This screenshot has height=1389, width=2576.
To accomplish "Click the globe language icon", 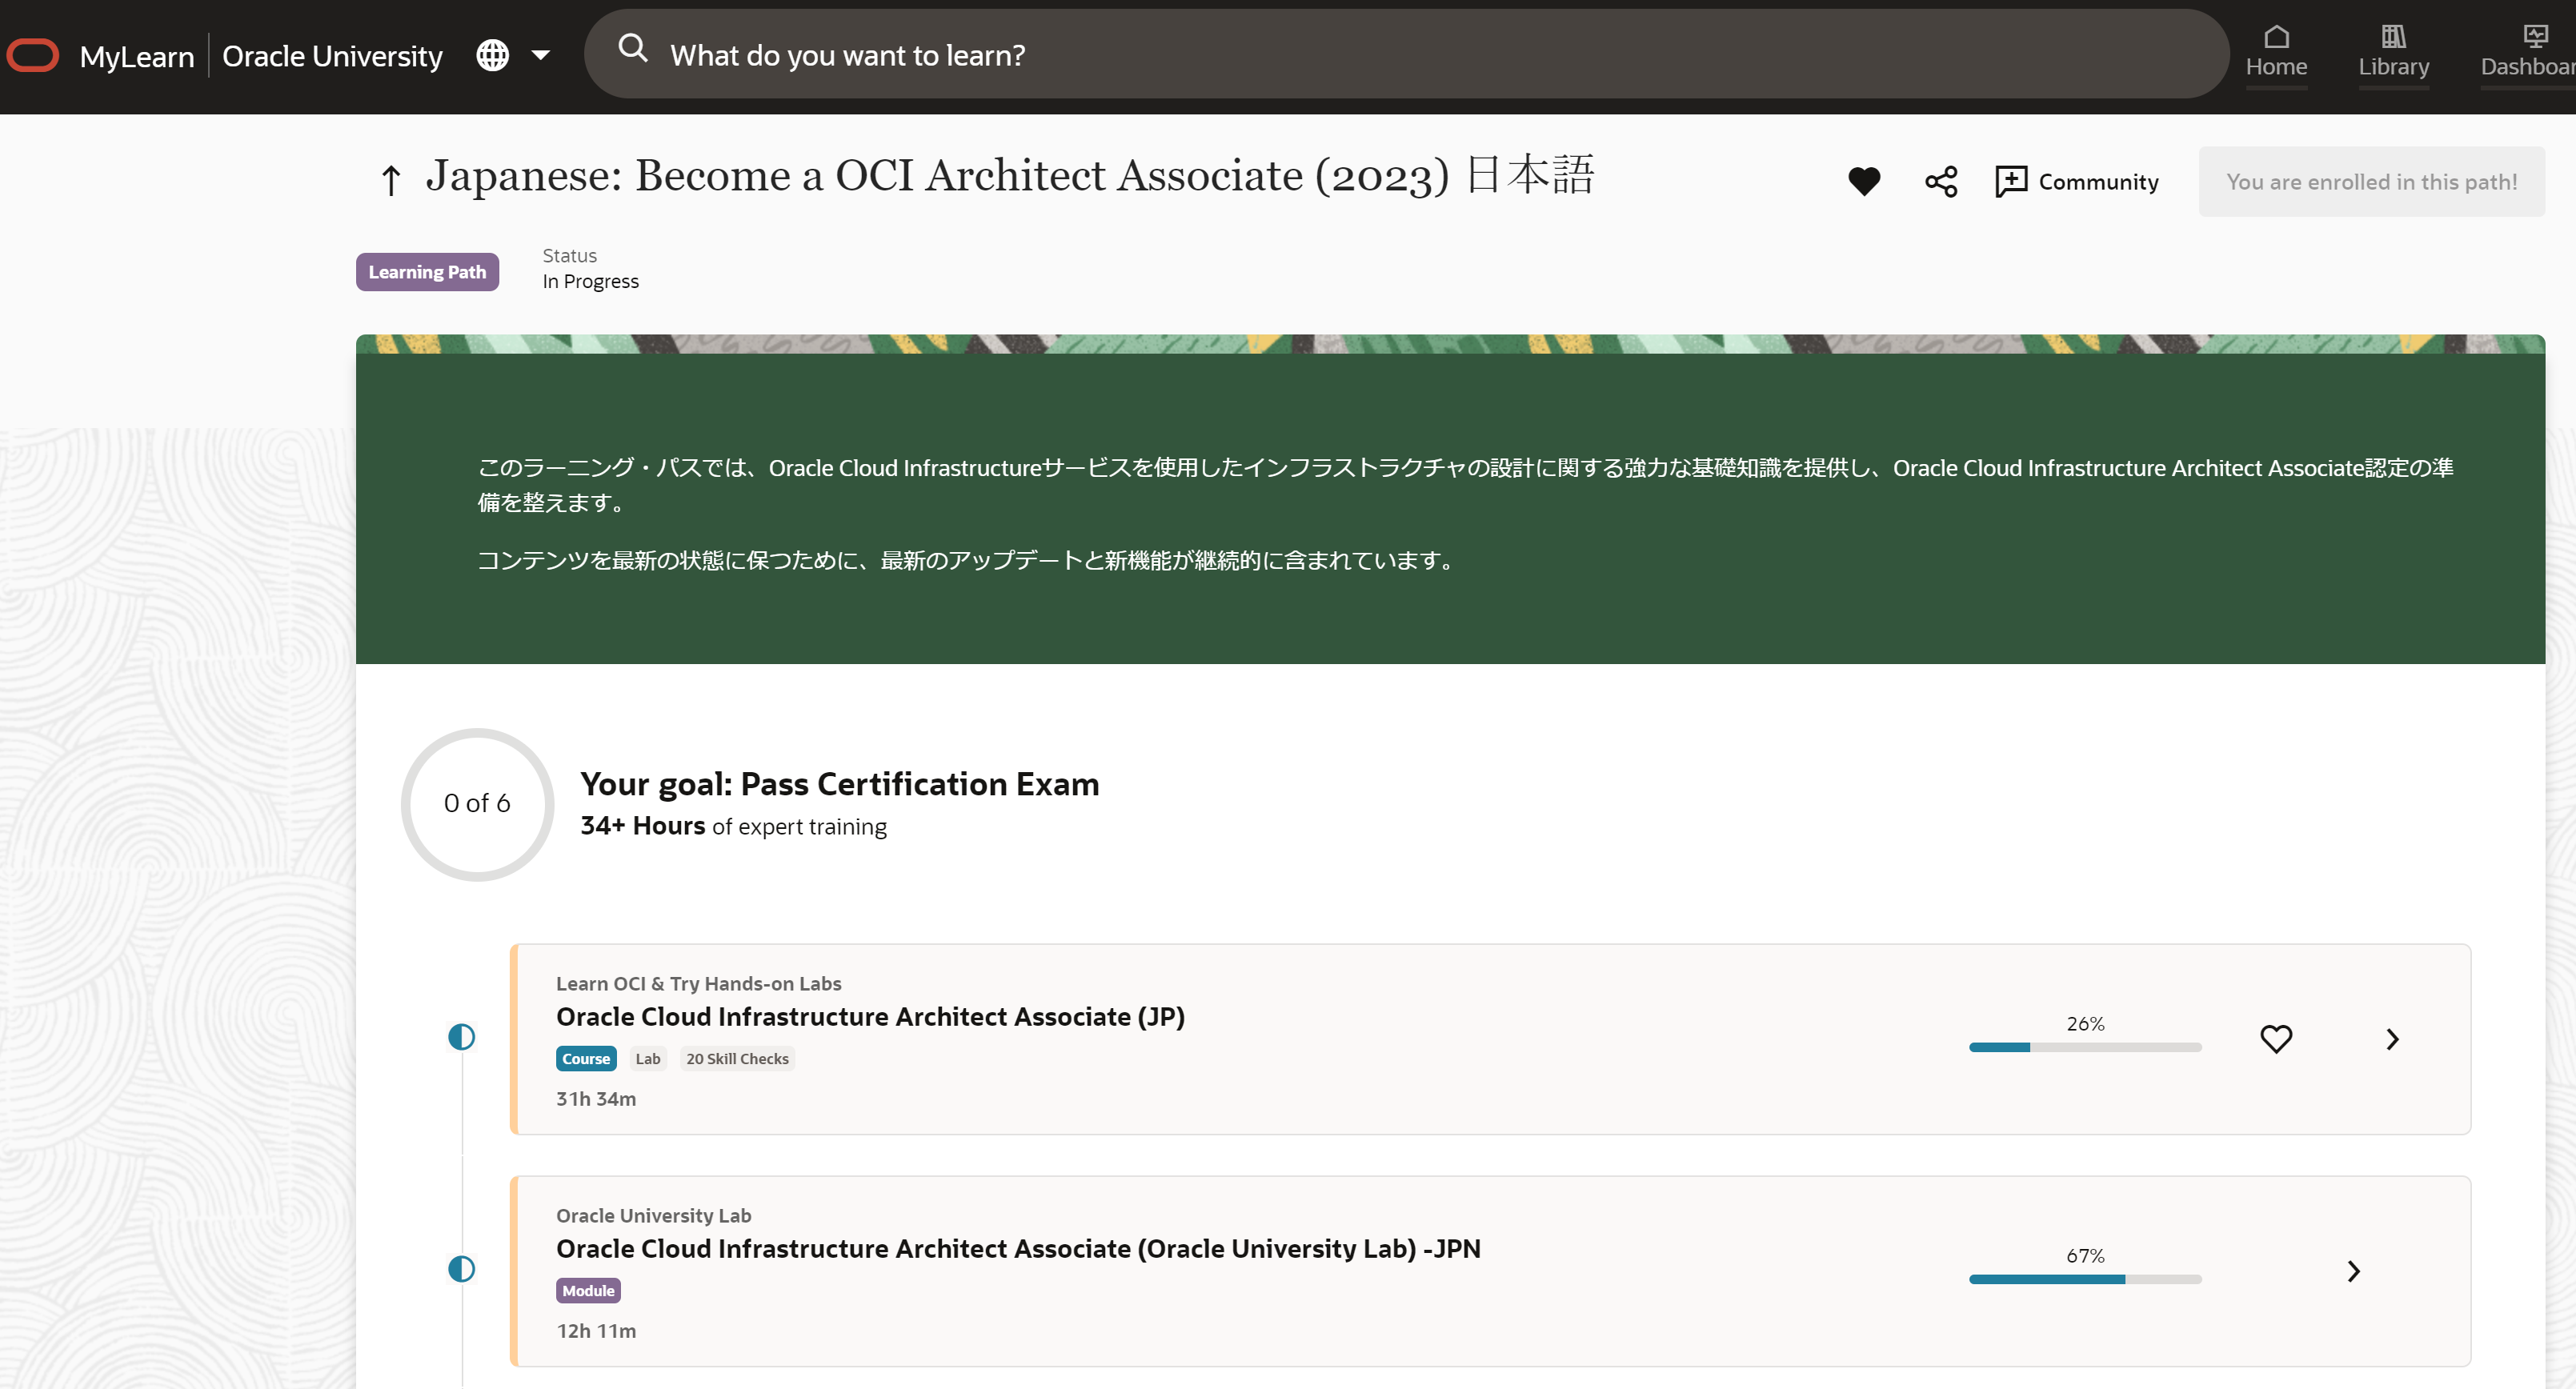I will (x=492, y=55).
